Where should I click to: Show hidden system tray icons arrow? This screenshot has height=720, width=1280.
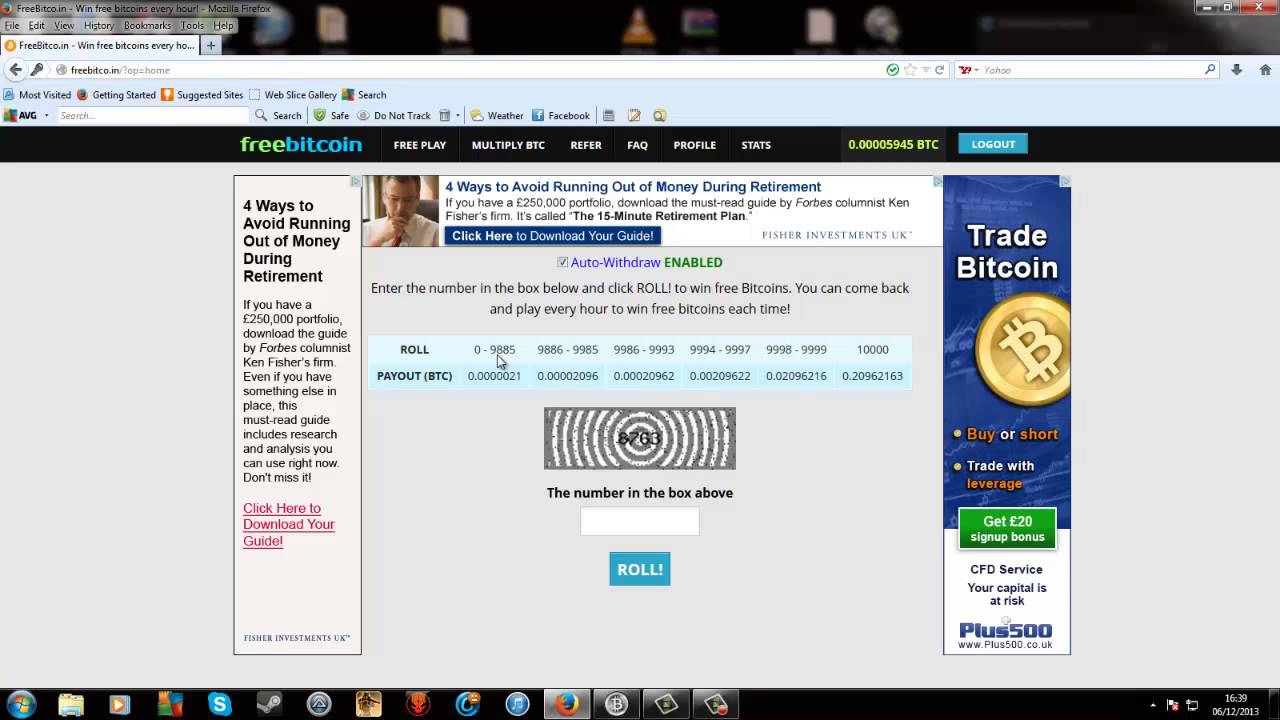coord(1153,704)
